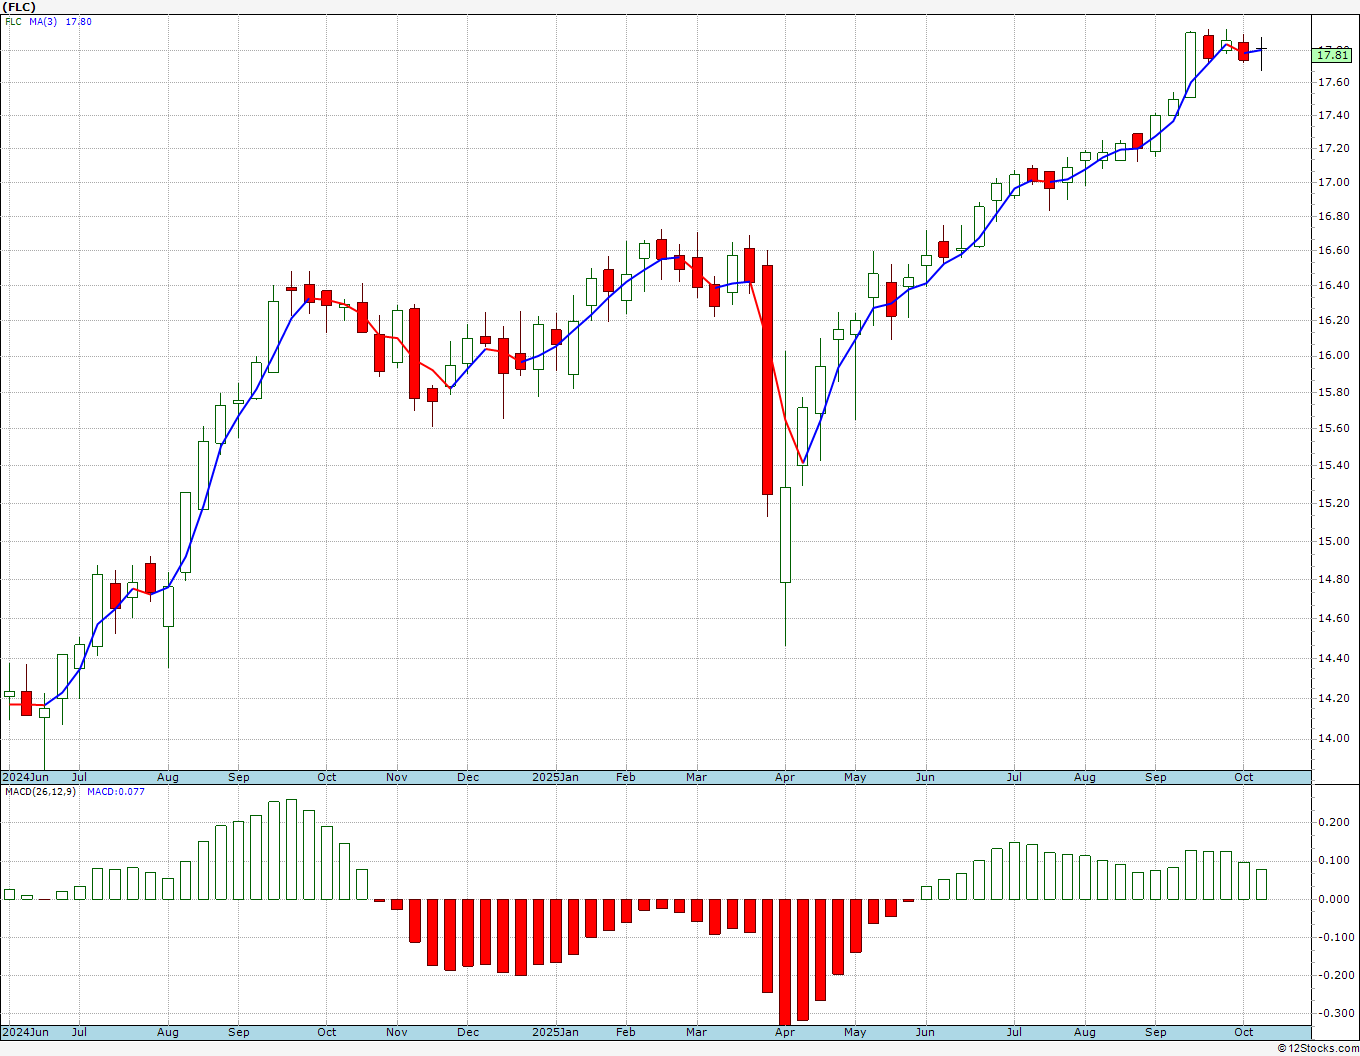
Task: Click the 0.000 MACD axis label
Action: pos(1333,899)
